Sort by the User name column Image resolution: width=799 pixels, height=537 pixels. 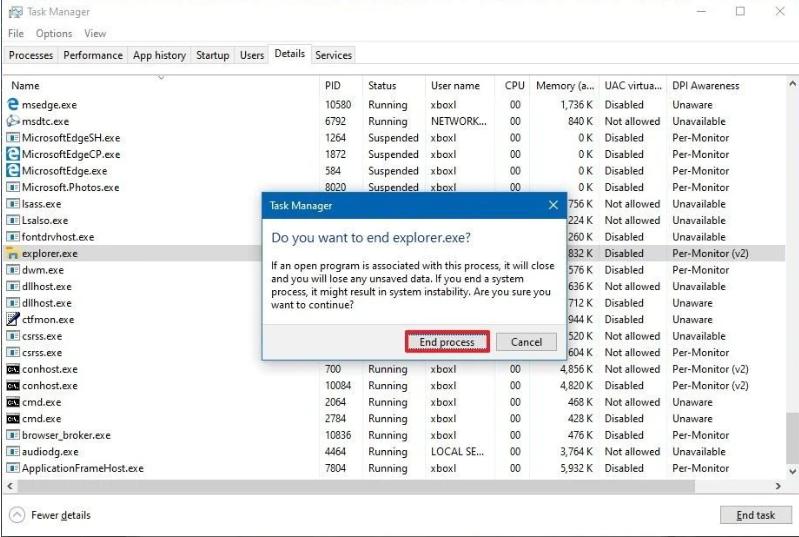click(x=460, y=86)
